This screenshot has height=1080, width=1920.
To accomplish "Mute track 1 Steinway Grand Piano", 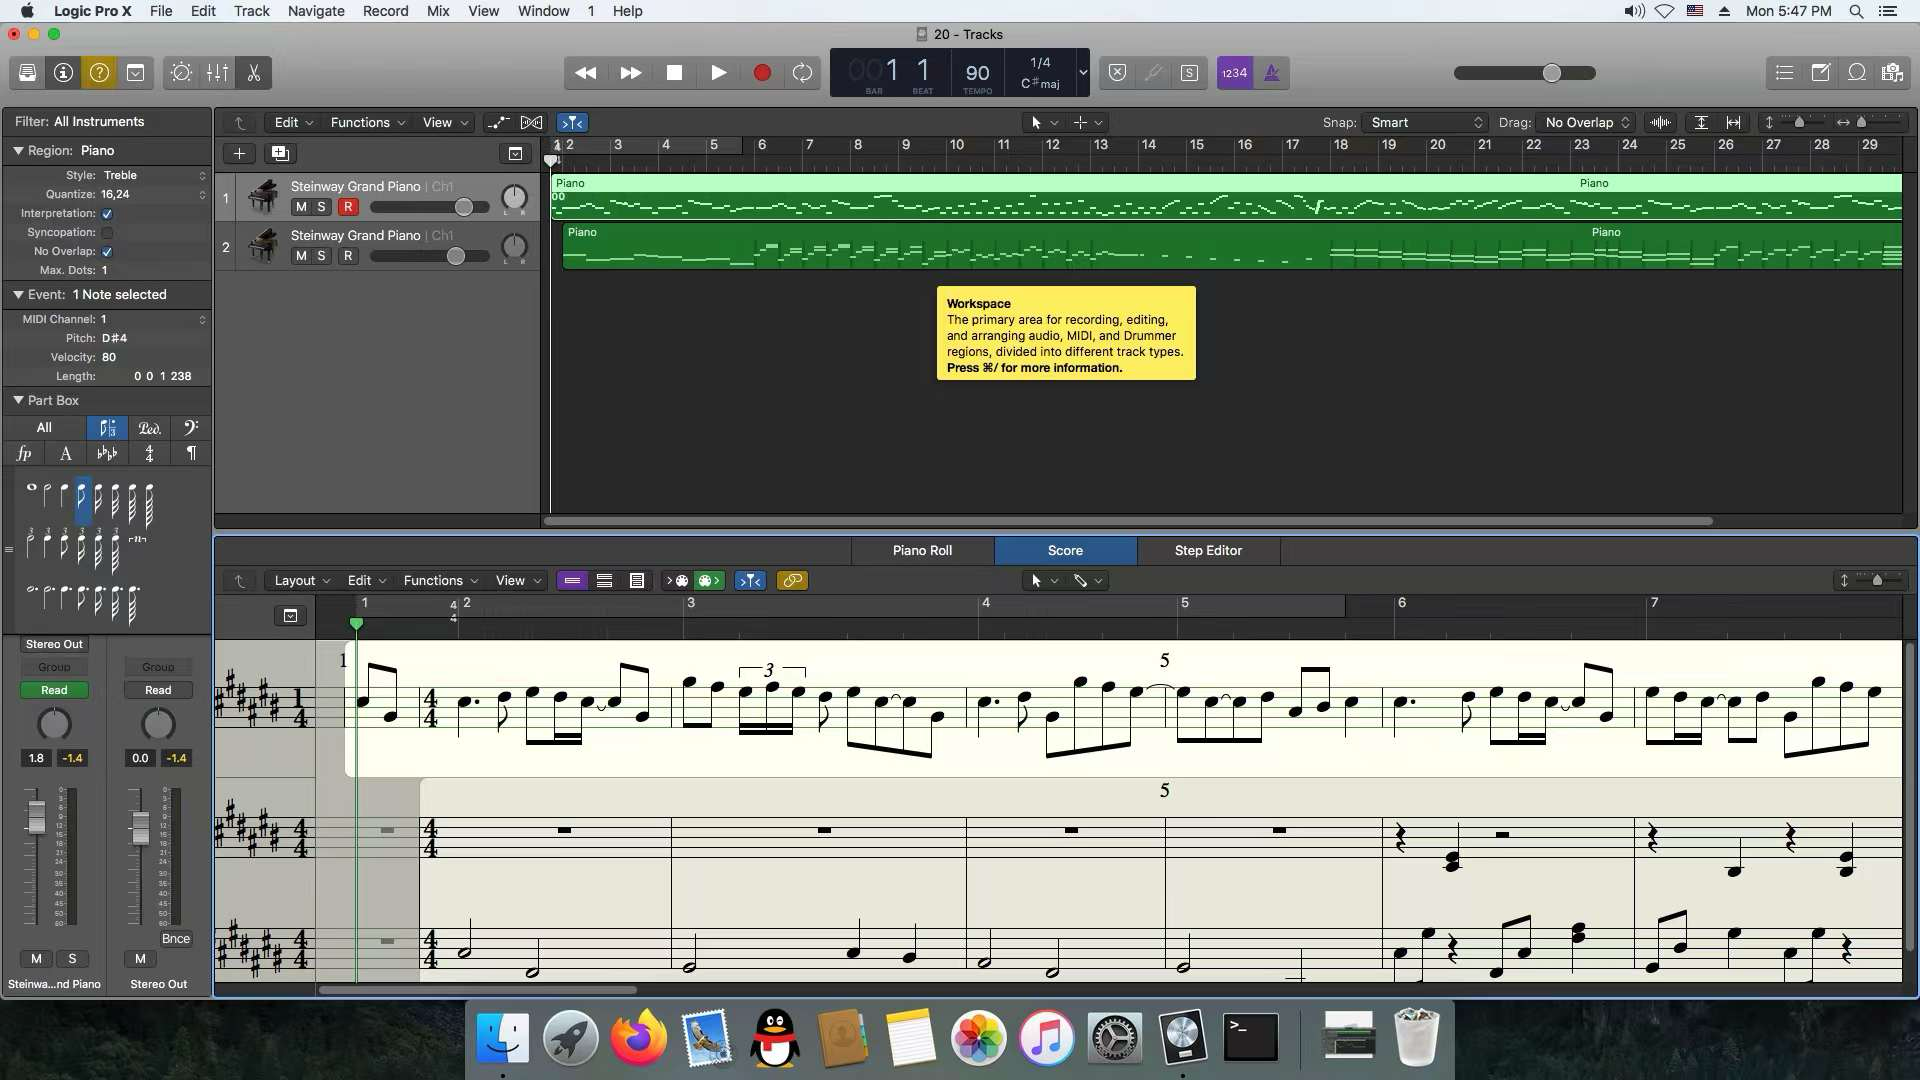I will 301,207.
